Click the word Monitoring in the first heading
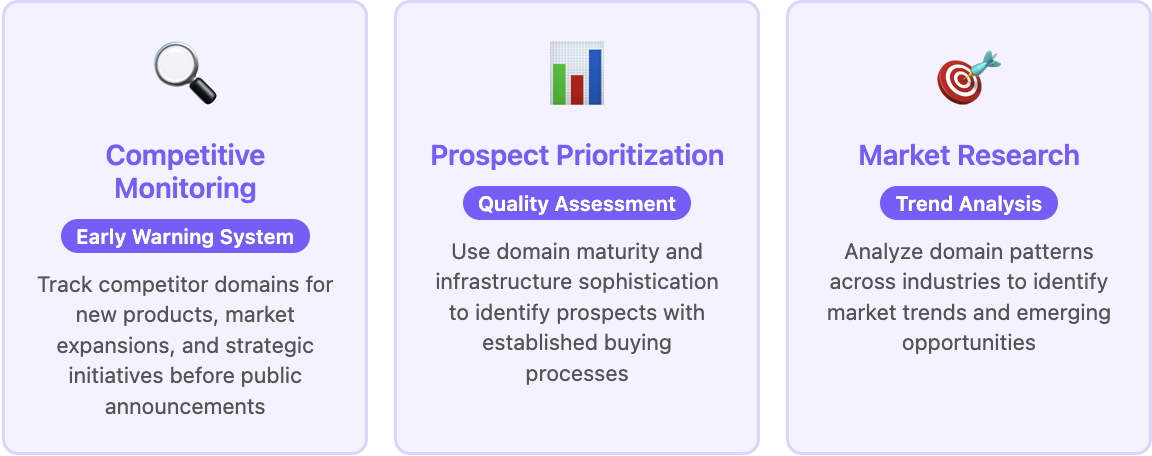This screenshot has height=456, width=1152. [x=185, y=188]
